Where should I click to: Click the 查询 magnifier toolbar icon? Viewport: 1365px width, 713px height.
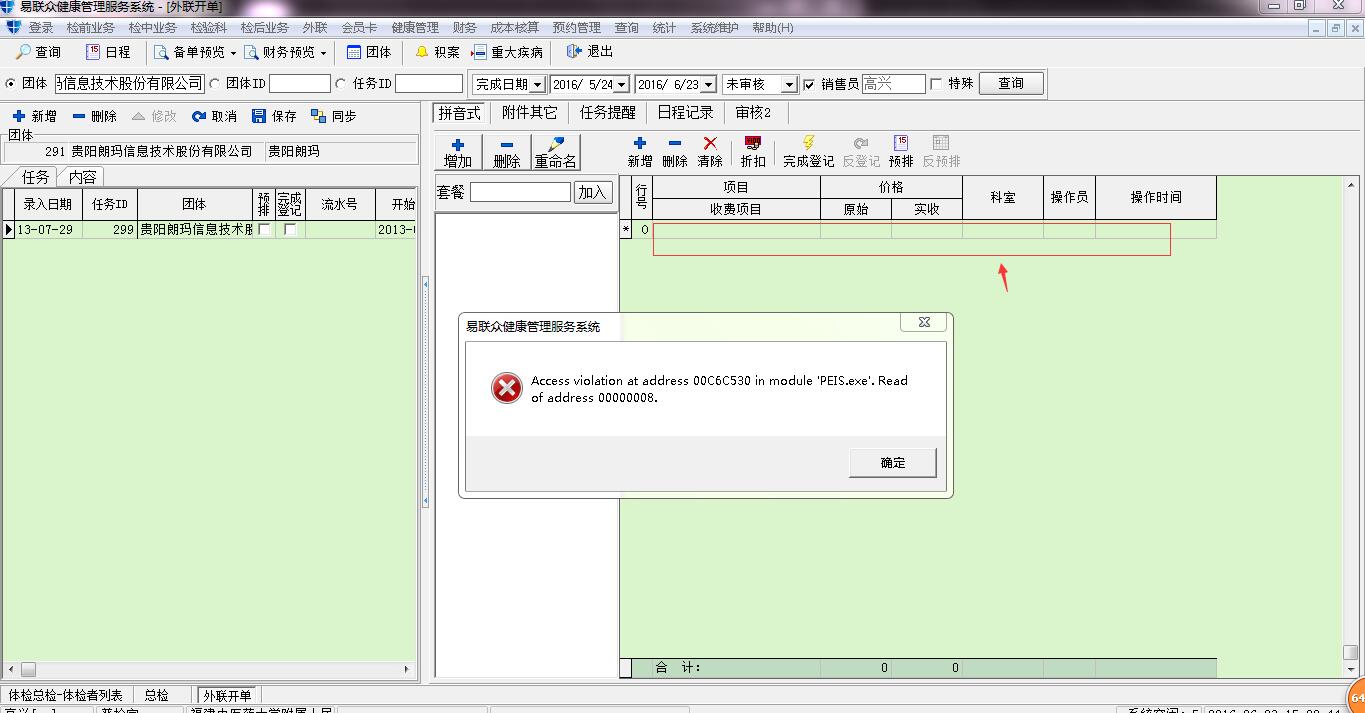click(x=22, y=52)
